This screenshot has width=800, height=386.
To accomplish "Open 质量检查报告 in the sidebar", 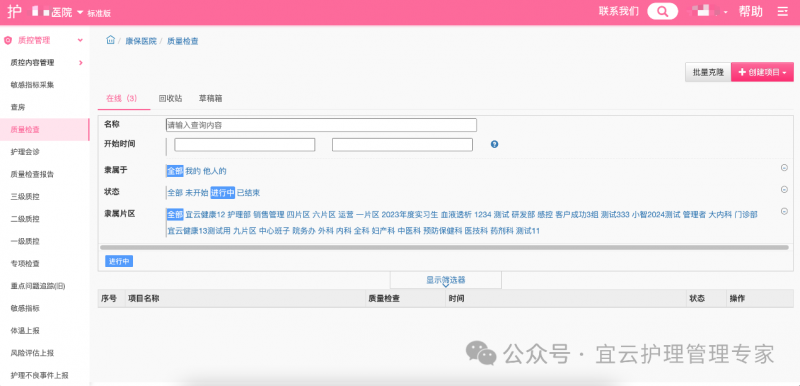I will tap(32, 174).
